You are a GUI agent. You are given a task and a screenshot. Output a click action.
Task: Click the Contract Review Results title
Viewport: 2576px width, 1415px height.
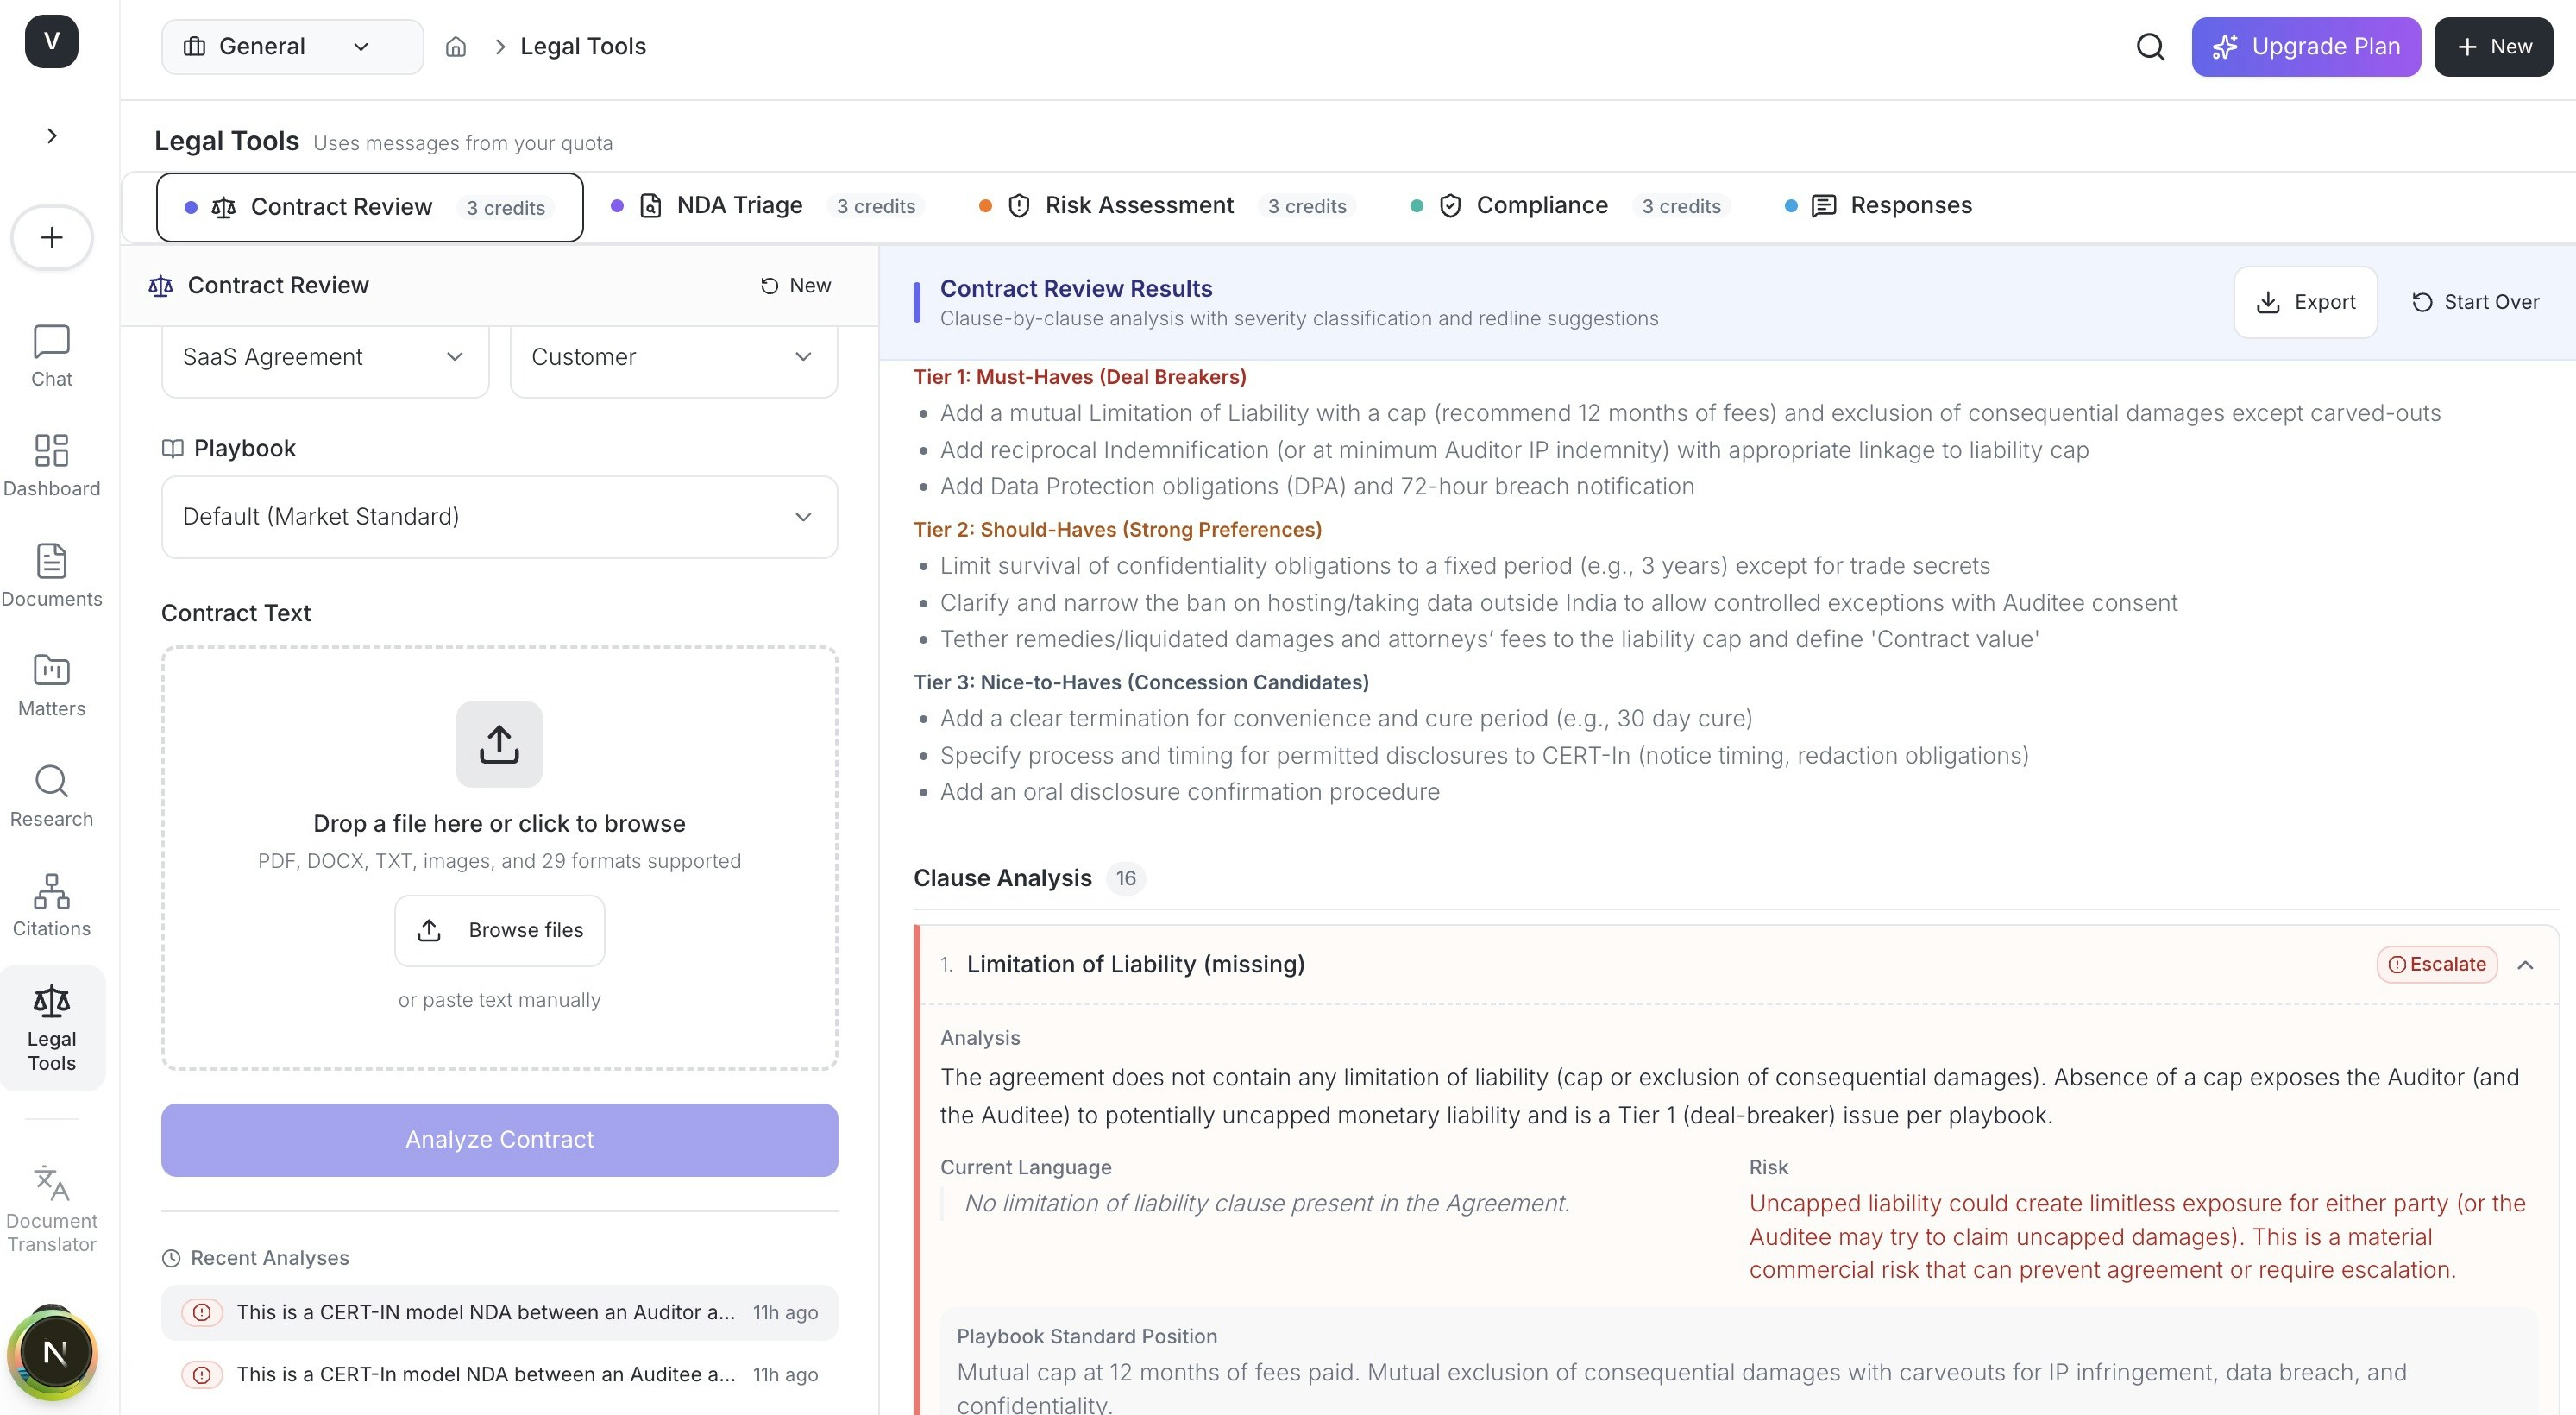pos(1076,289)
